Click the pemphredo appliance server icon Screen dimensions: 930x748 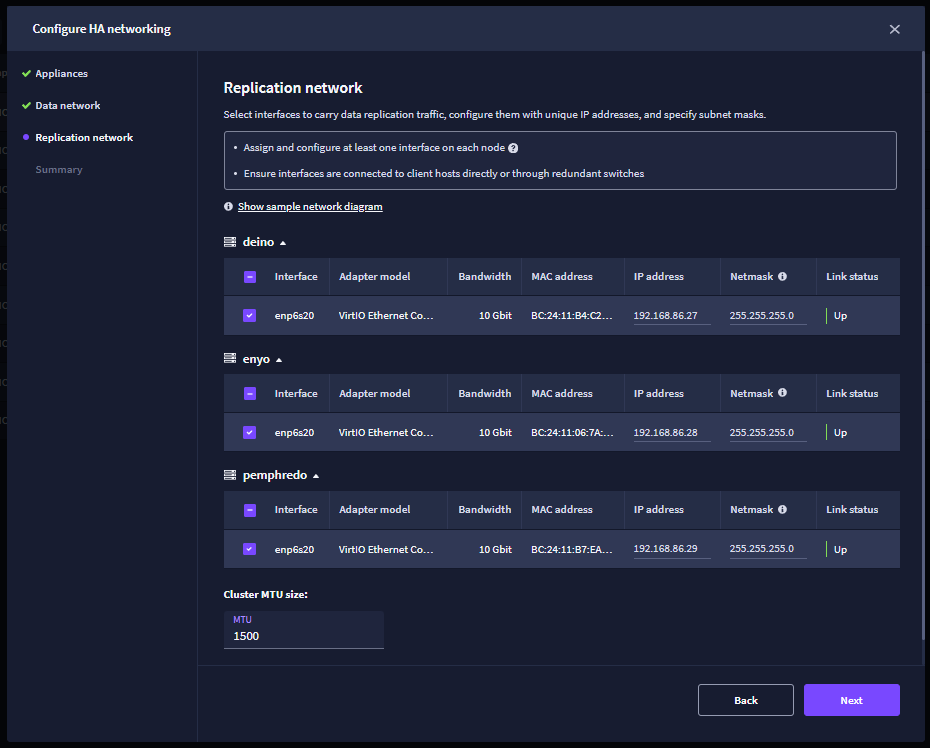coord(230,475)
